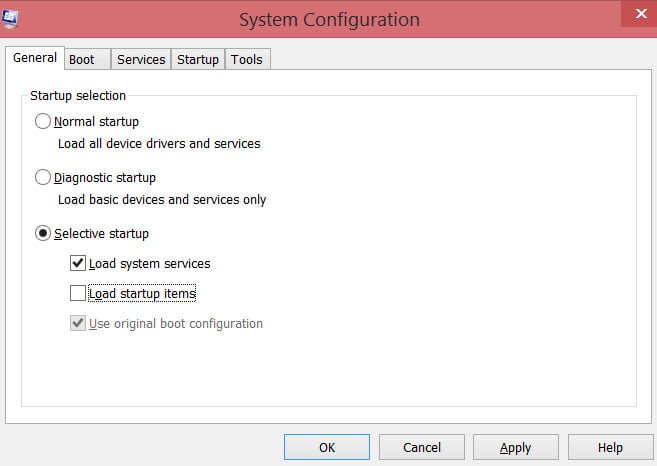Open Help for System Configuration

click(x=610, y=447)
